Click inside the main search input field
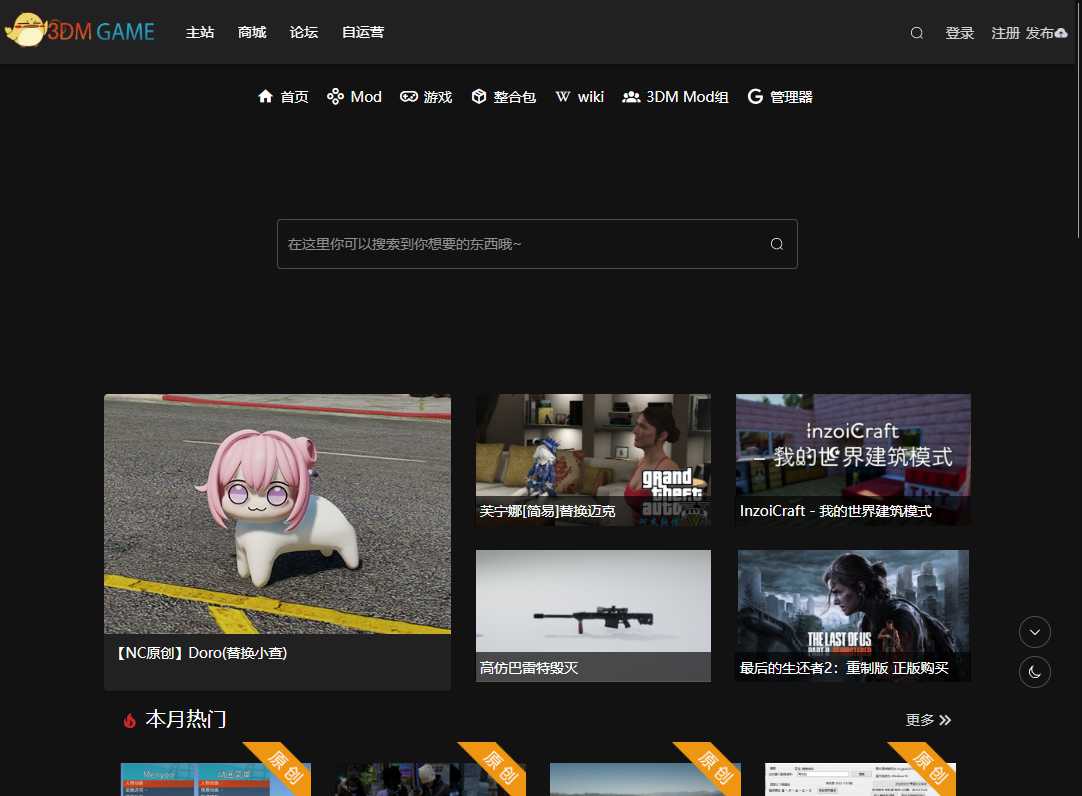 click(x=520, y=244)
